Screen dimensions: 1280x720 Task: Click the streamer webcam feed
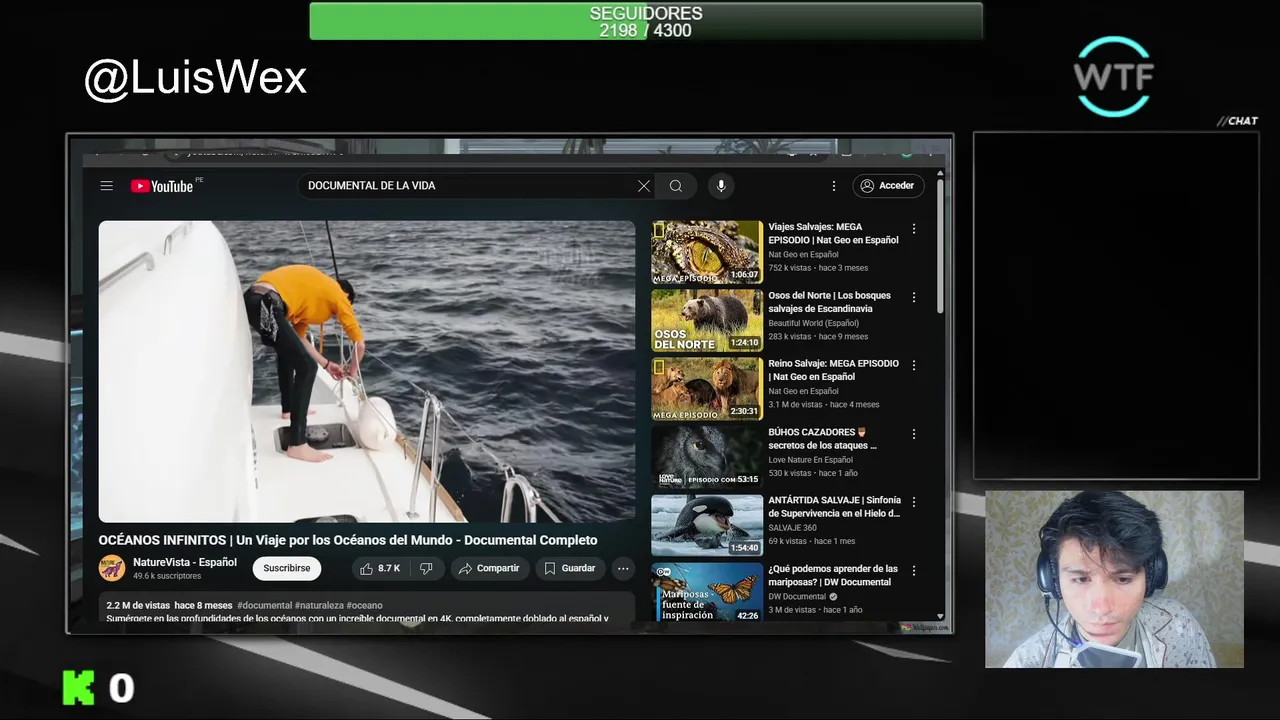[1114, 579]
